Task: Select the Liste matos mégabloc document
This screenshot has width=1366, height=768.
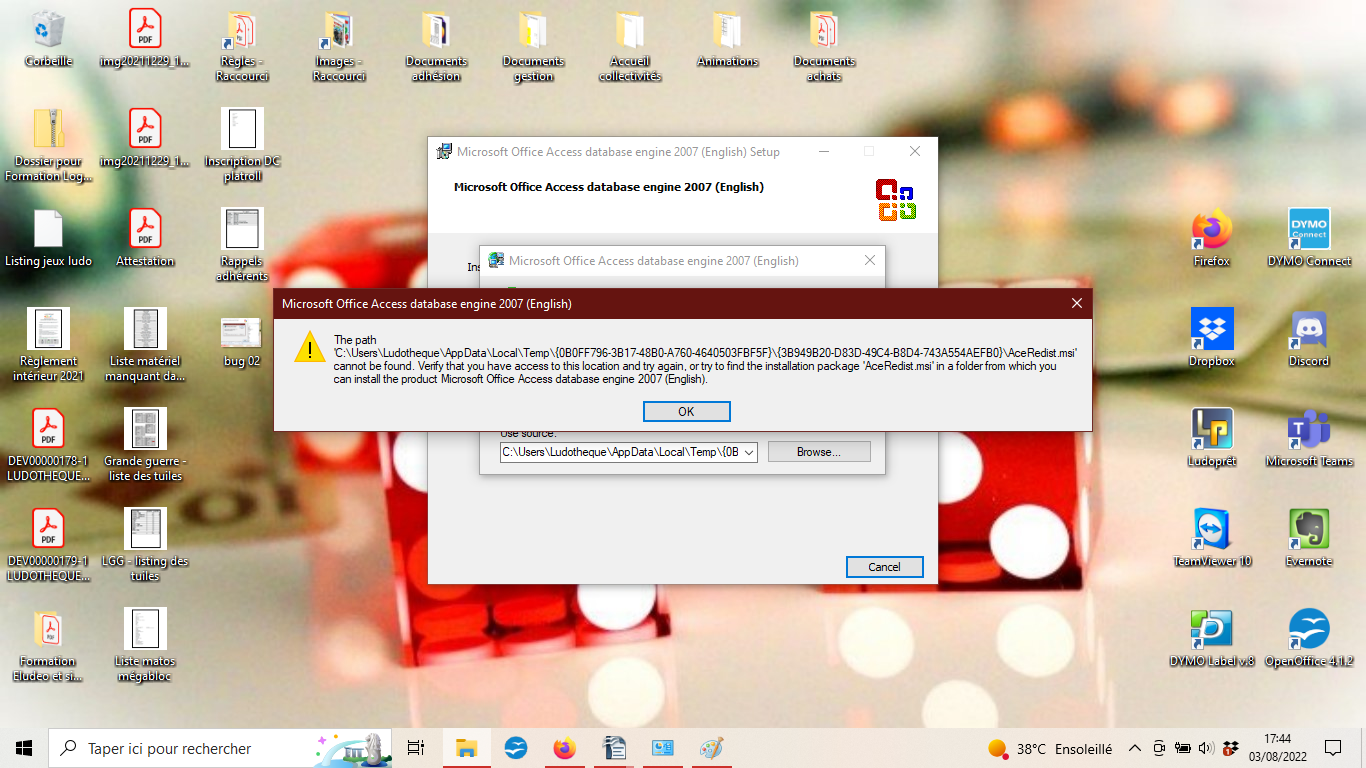Action: [x=145, y=645]
